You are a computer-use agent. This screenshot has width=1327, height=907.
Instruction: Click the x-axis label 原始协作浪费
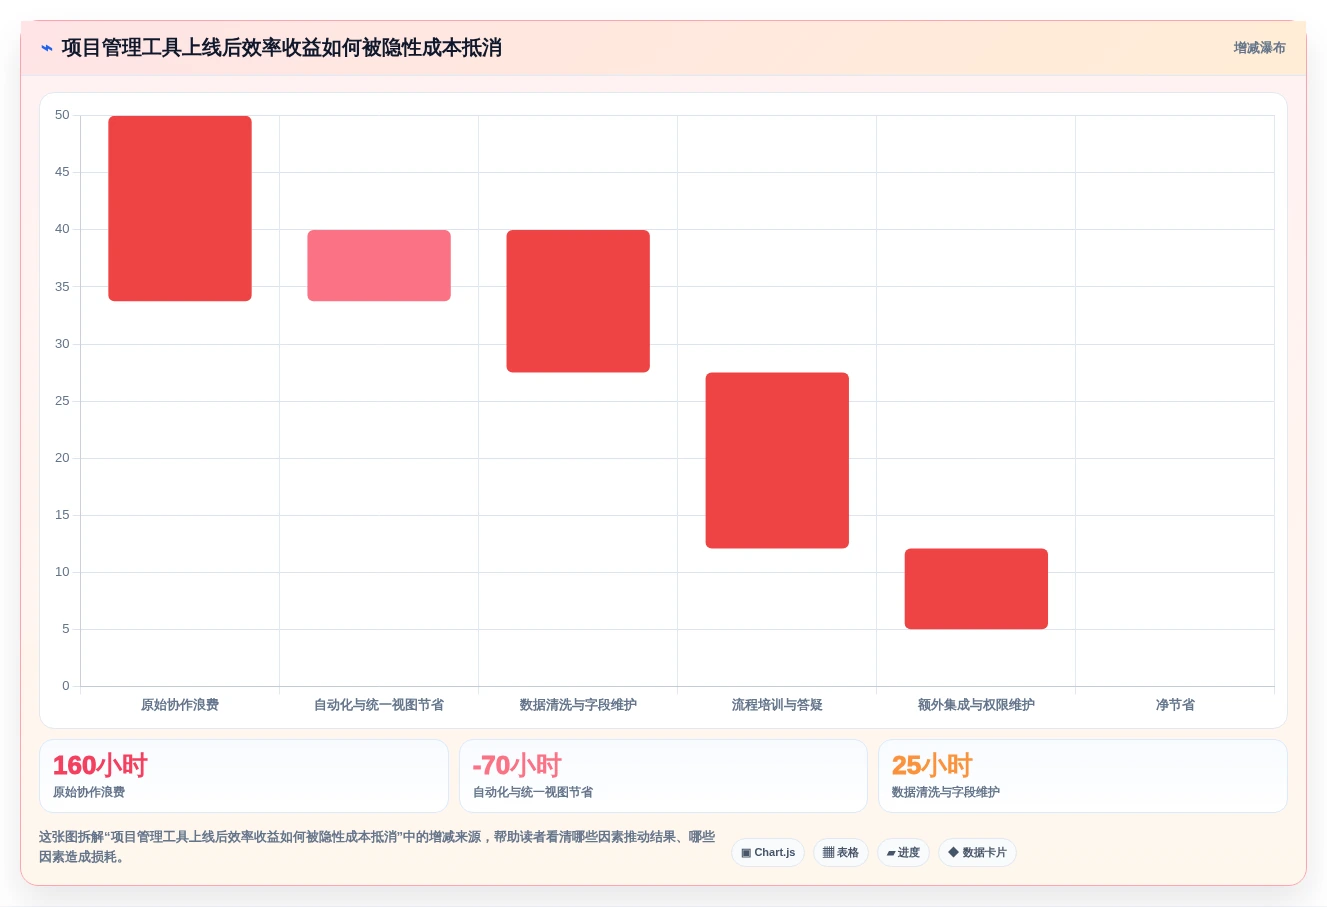[180, 705]
